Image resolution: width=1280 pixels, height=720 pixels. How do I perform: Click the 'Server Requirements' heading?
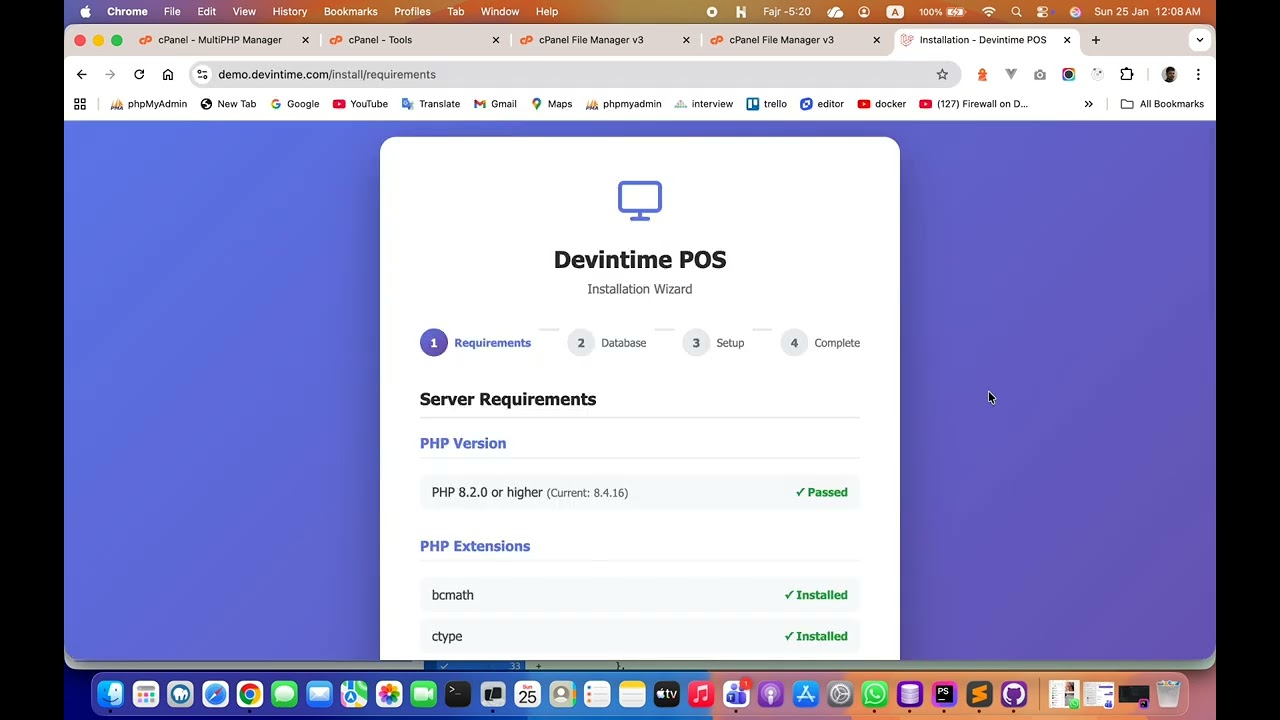[508, 399]
